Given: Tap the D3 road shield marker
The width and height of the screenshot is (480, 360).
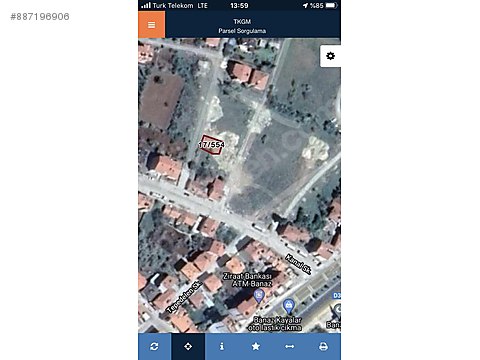Looking at the screenshot, I should 337,295.
